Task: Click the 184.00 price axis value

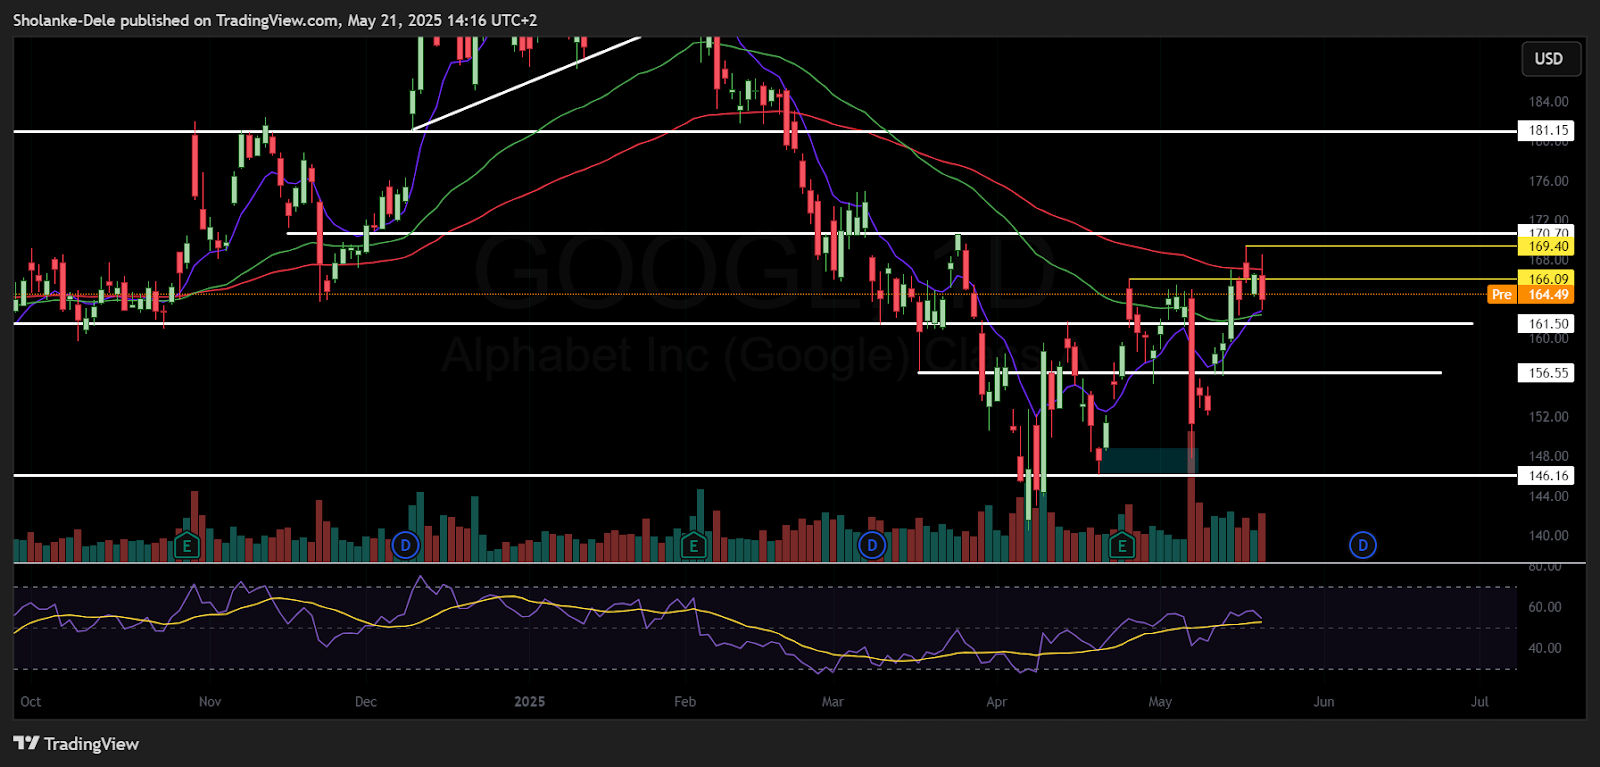Action: point(1548,102)
